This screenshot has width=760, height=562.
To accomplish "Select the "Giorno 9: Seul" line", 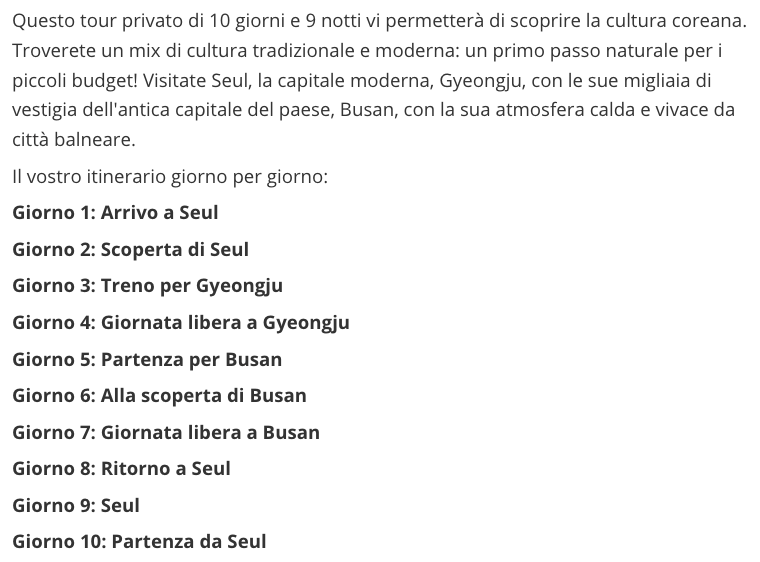I will pos(76,506).
